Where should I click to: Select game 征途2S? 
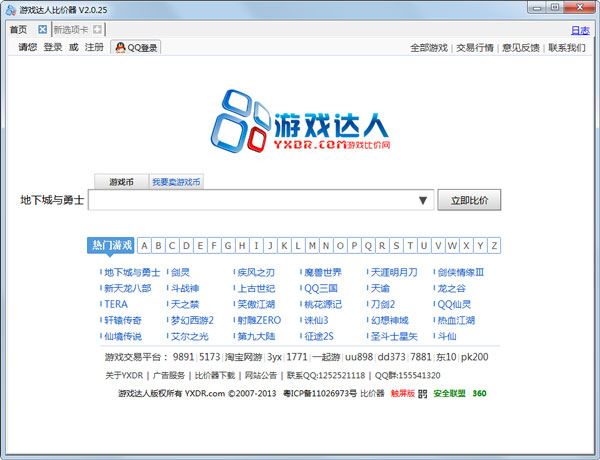[319, 336]
